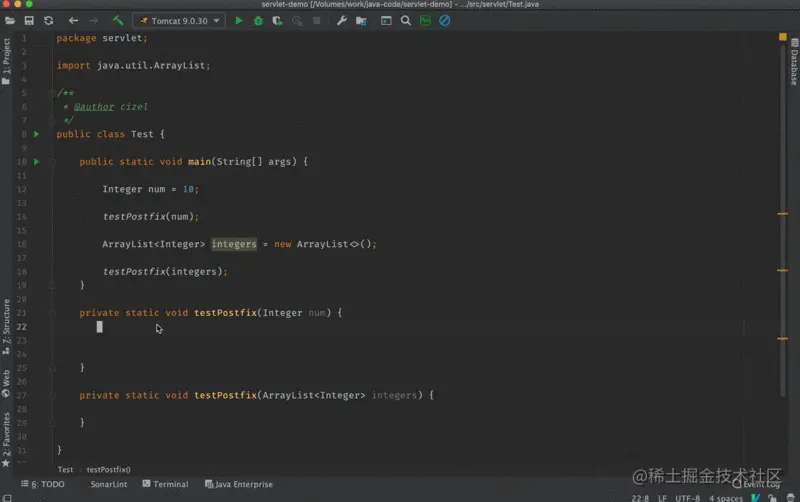Run the Tomcat configuration with play icon
This screenshot has height=502, width=800.
coord(238,21)
